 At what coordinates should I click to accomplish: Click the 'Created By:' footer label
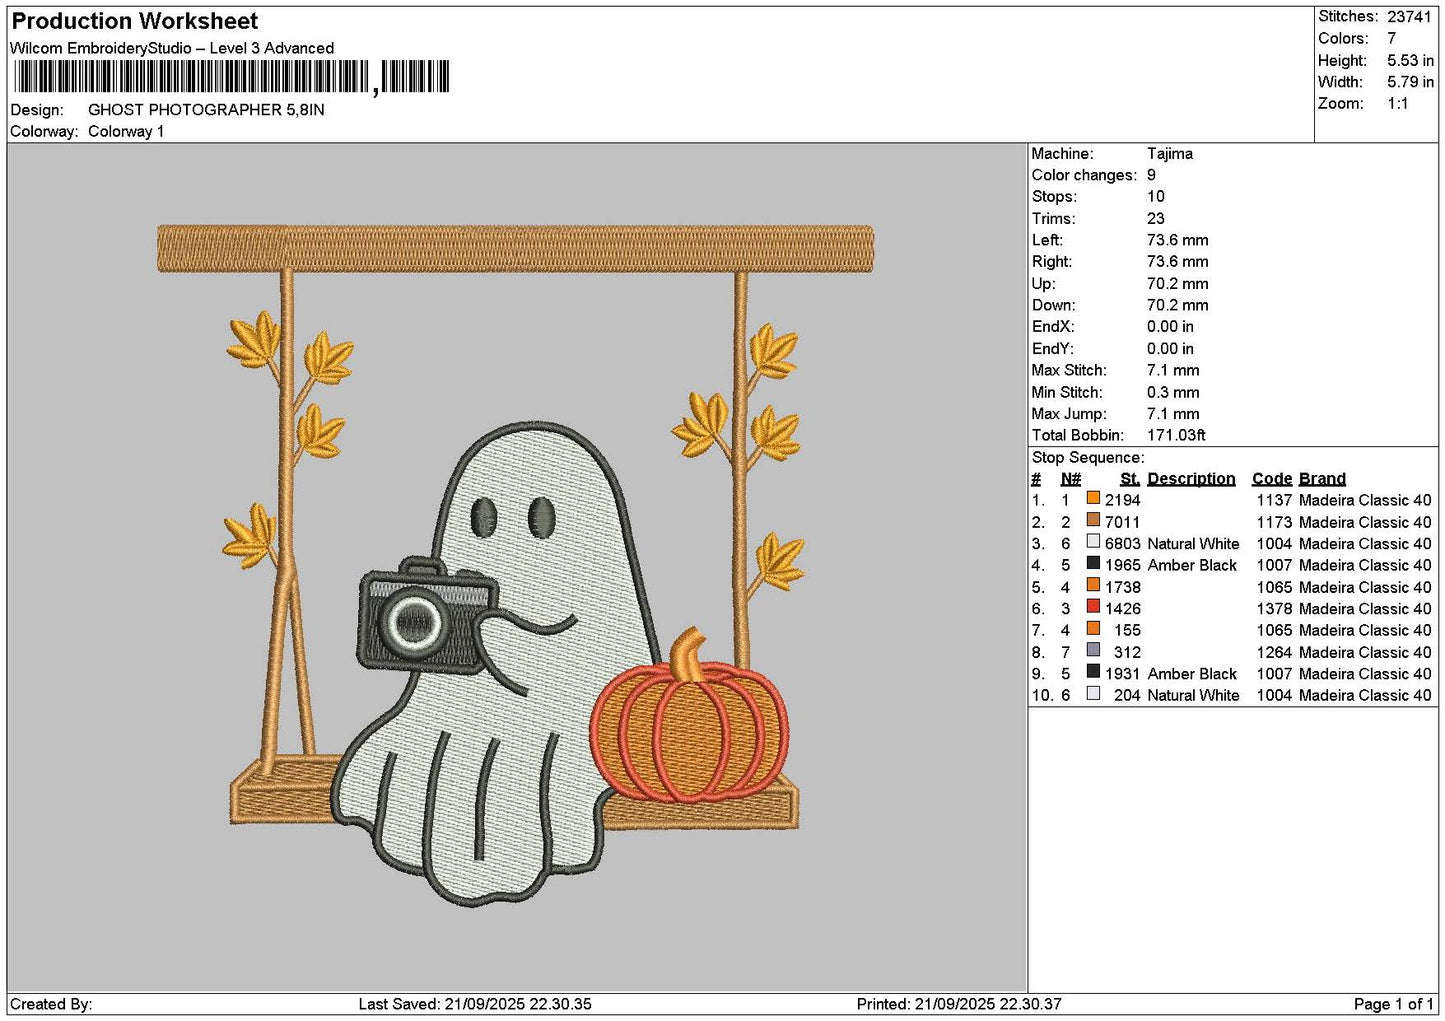[51, 1004]
